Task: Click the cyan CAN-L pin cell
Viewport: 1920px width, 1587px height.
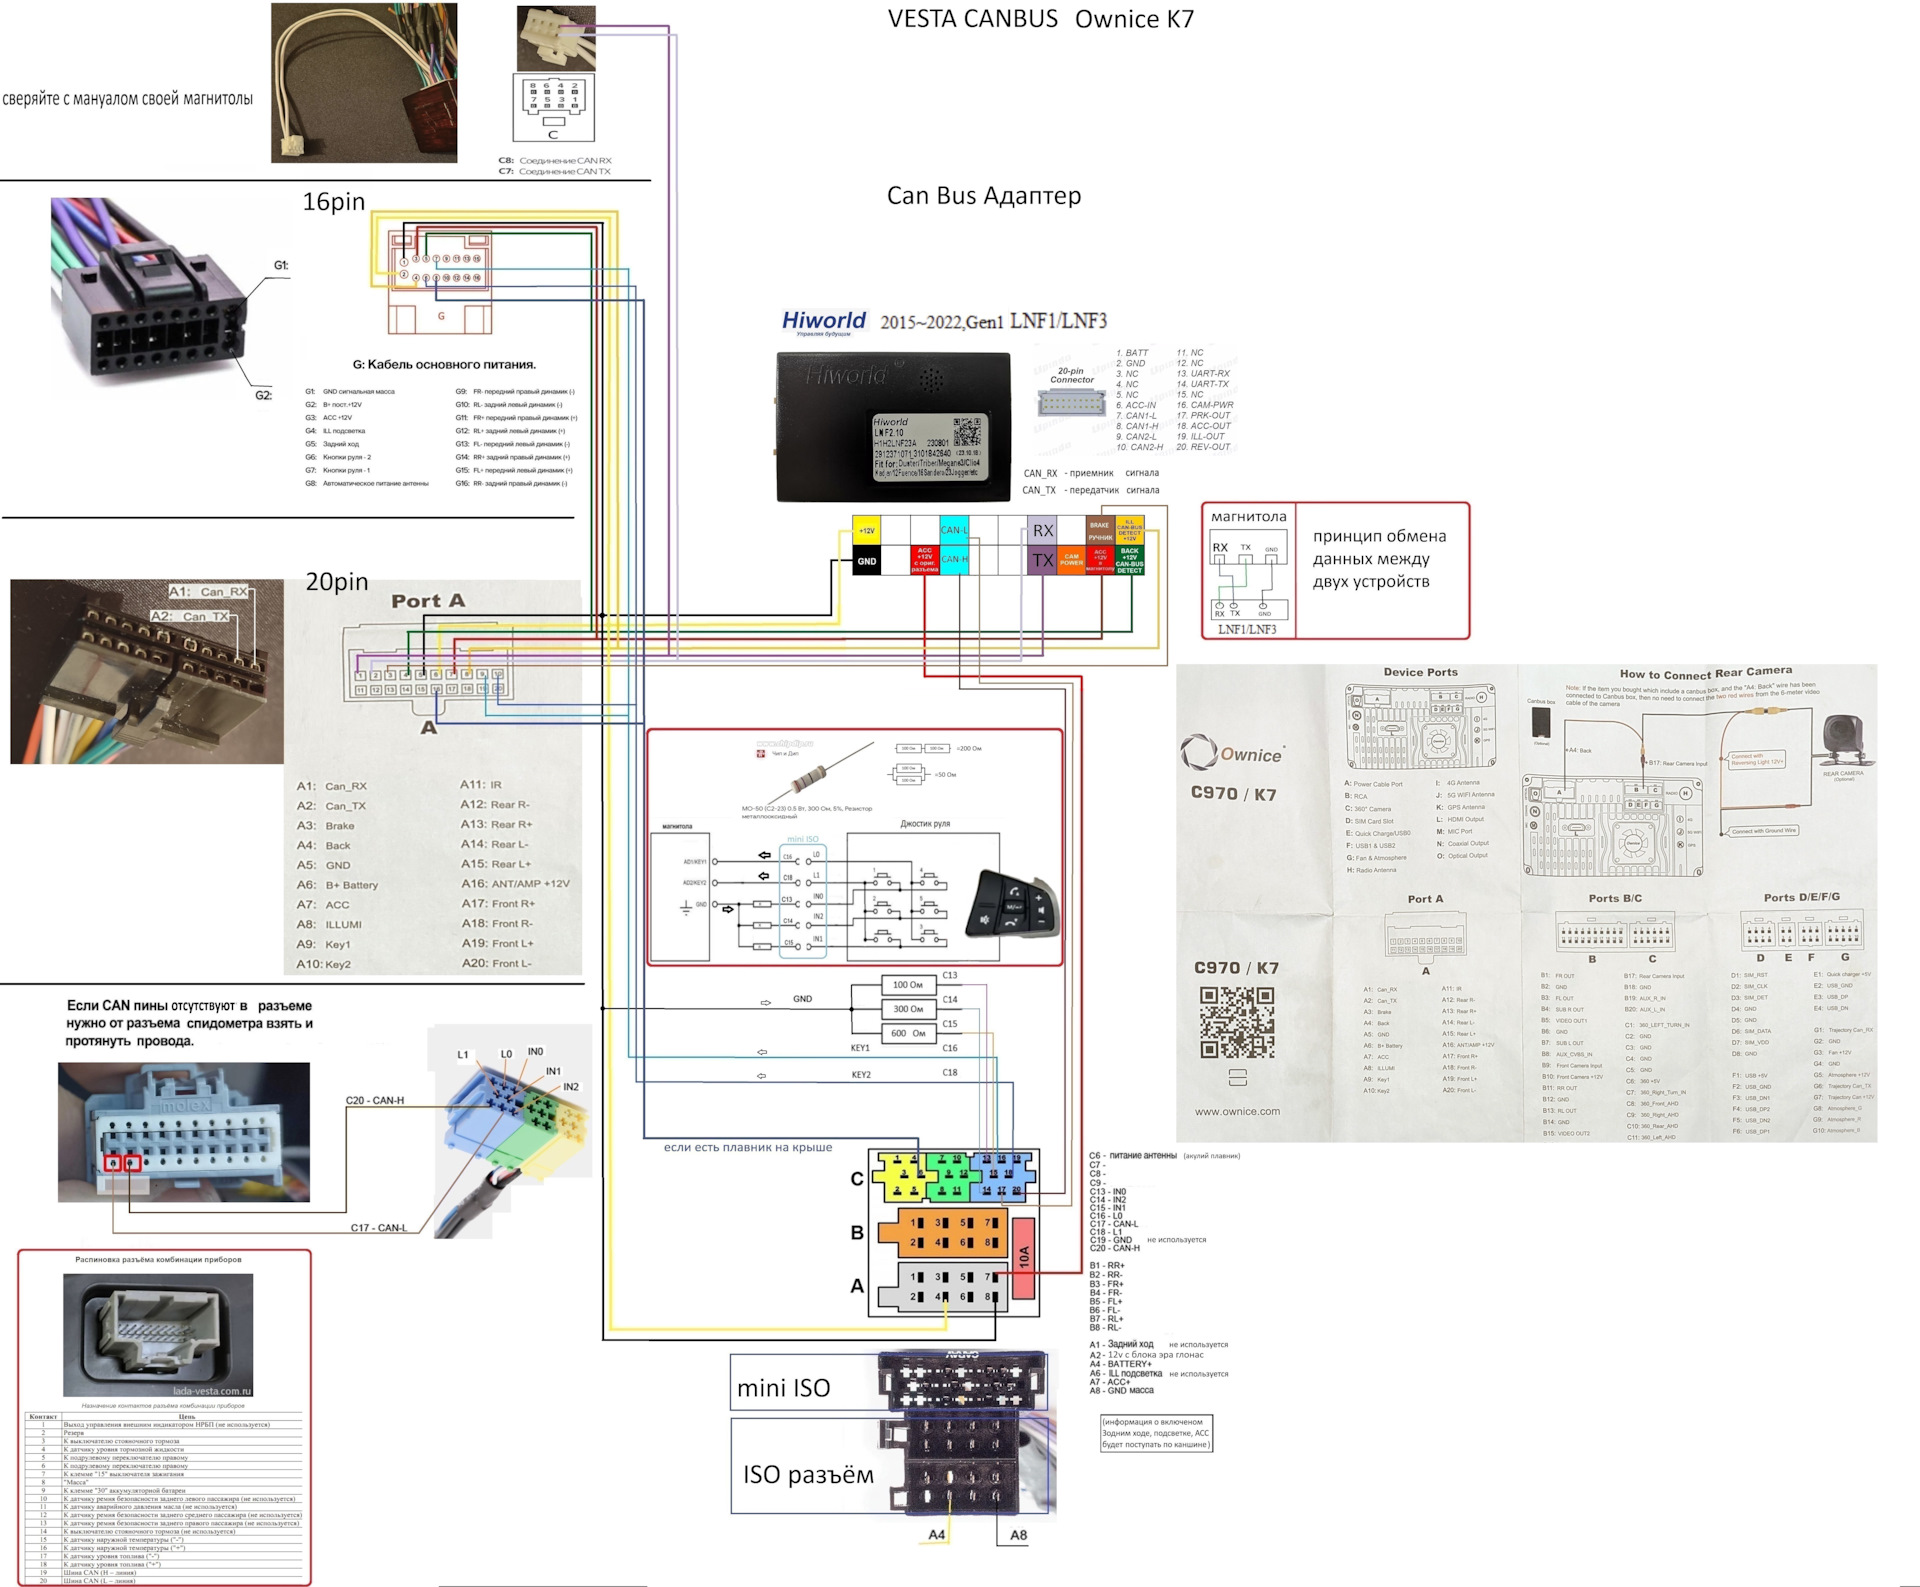Action: click(x=954, y=531)
